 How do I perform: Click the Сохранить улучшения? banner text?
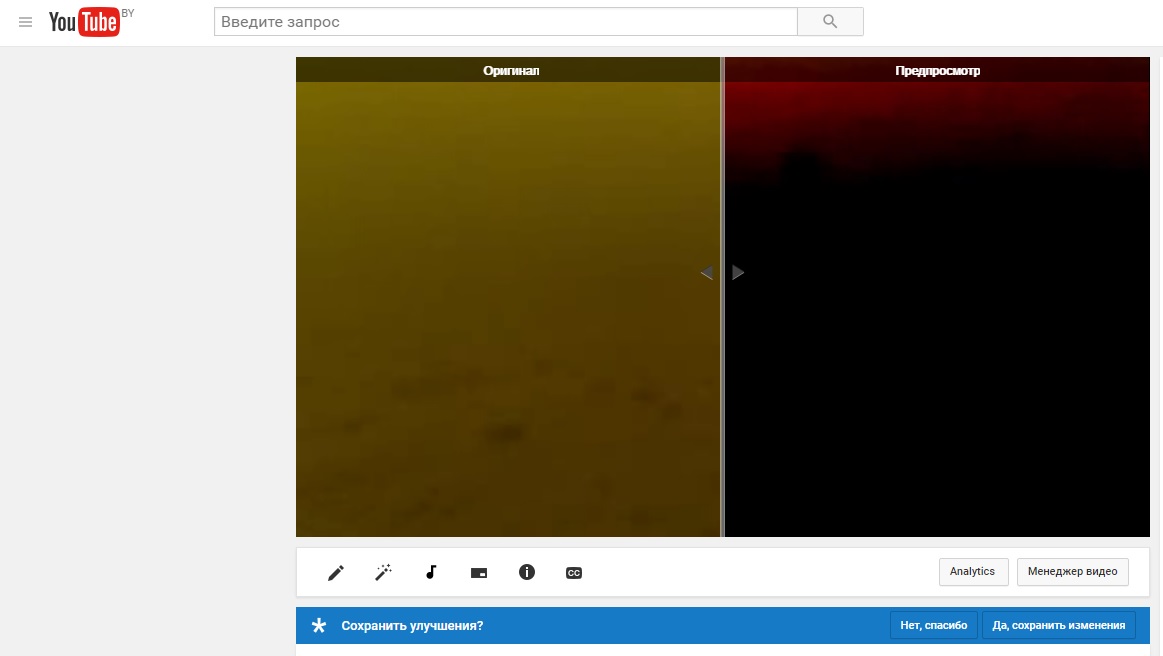(x=412, y=626)
